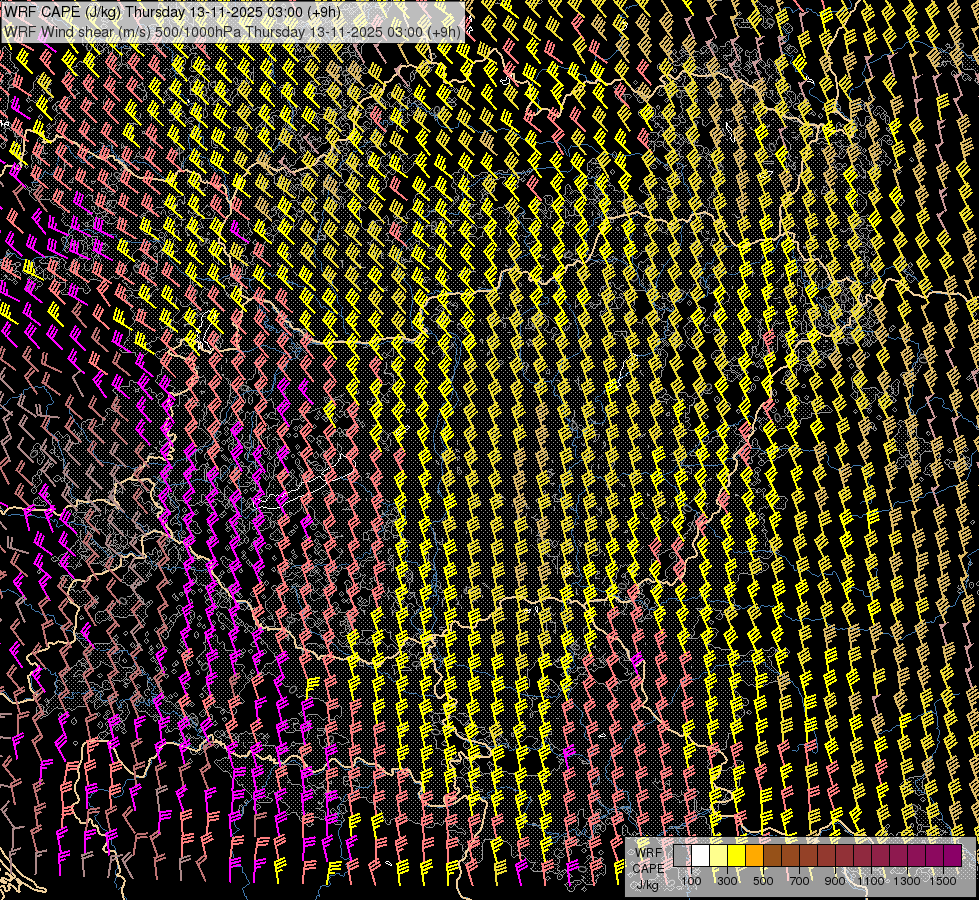Select the 300 legend tick label
979x900 pixels.
[727, 881]
